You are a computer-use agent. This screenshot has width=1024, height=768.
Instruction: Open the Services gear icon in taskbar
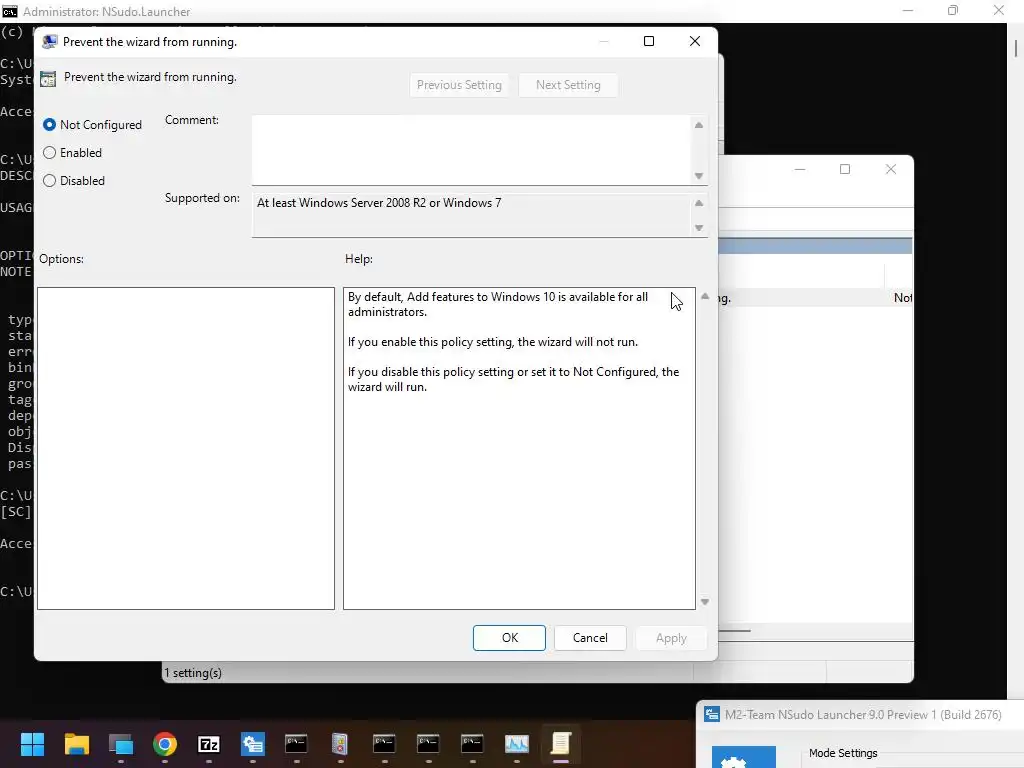[253, 744]
